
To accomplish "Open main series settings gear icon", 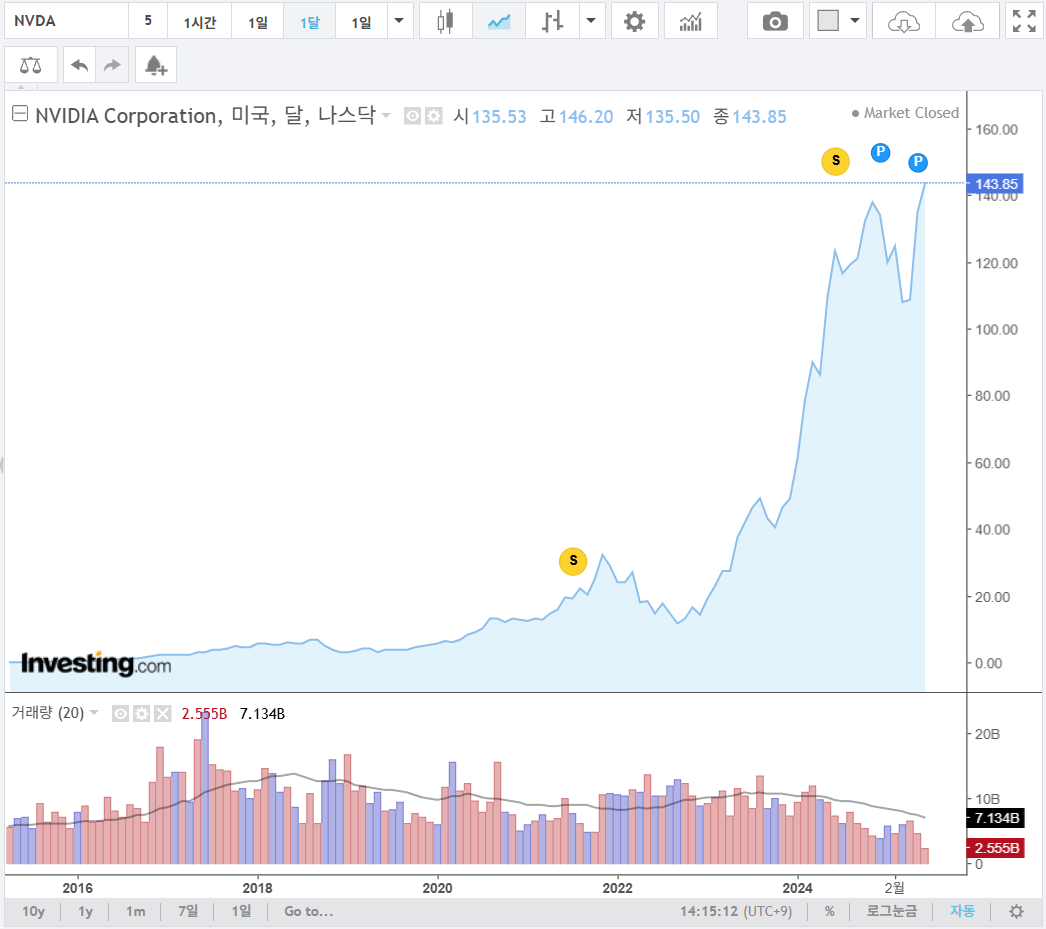I will pyautogui.click(x=434, y=116).
